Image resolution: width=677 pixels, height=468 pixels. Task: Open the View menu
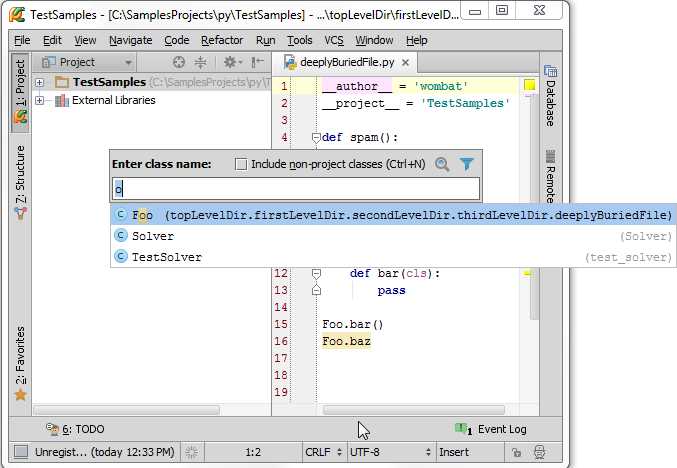(85, 41)
